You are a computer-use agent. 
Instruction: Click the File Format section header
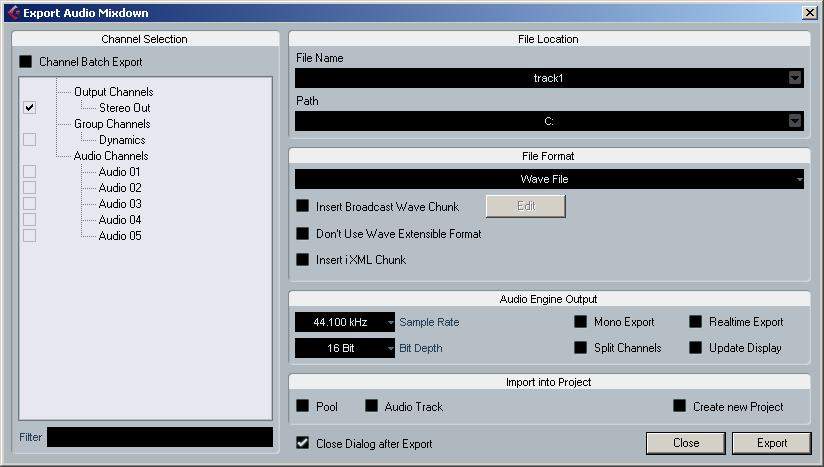(549, 156)
